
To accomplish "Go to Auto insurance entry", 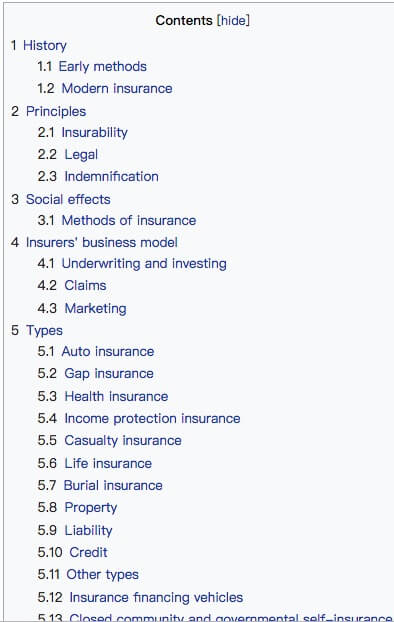I will tap(108, 351).
